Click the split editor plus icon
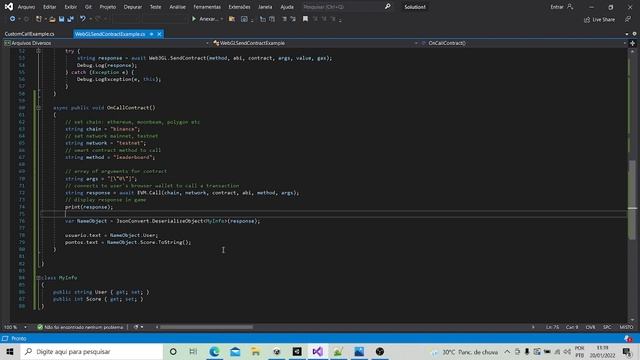This screenshot has height=360, width=640. coord(633,43)
